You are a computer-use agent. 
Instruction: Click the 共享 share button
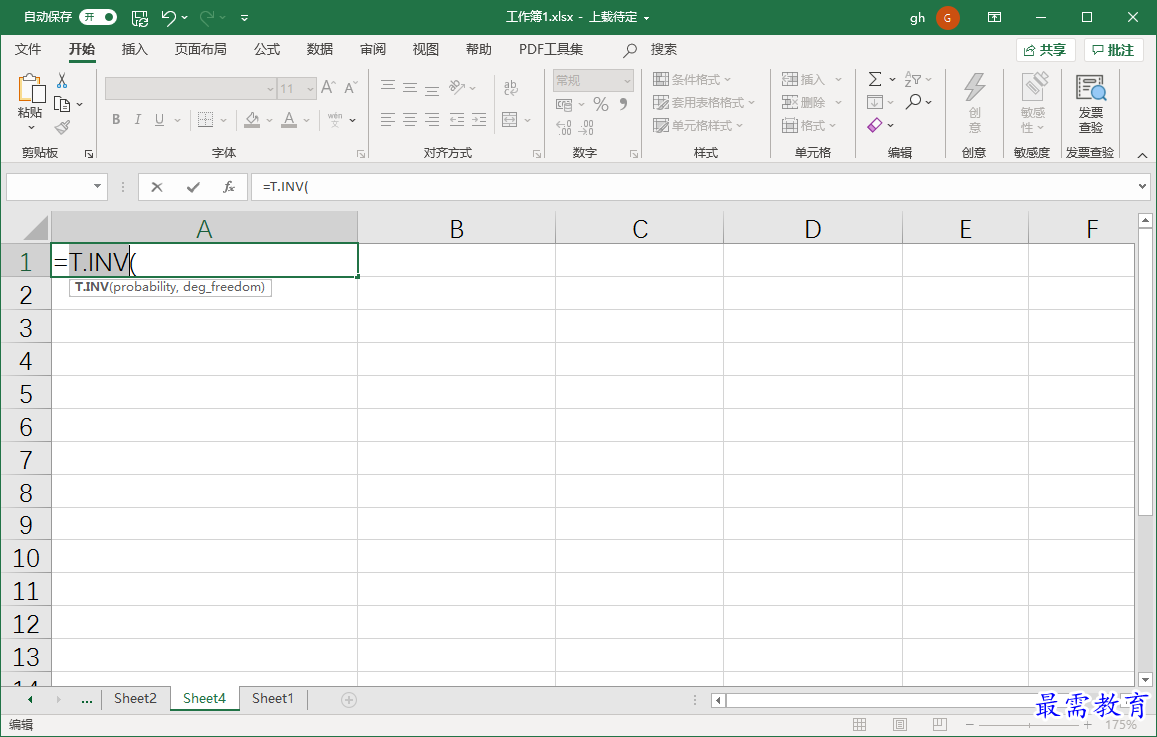[x=1046, y=50]
